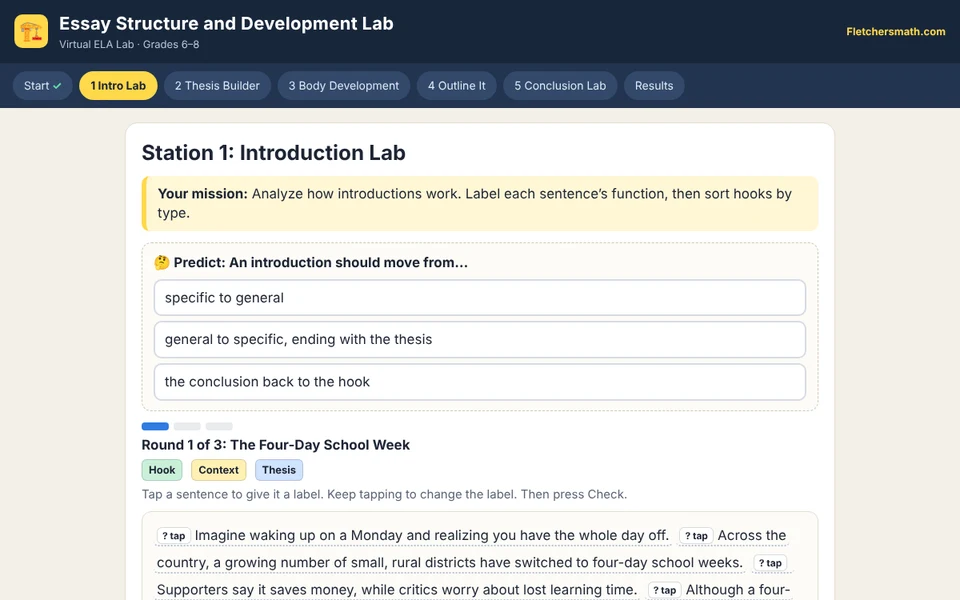Click the green Hook label chip
Viewport: 960px width, 600px height.
click(162, 470)
